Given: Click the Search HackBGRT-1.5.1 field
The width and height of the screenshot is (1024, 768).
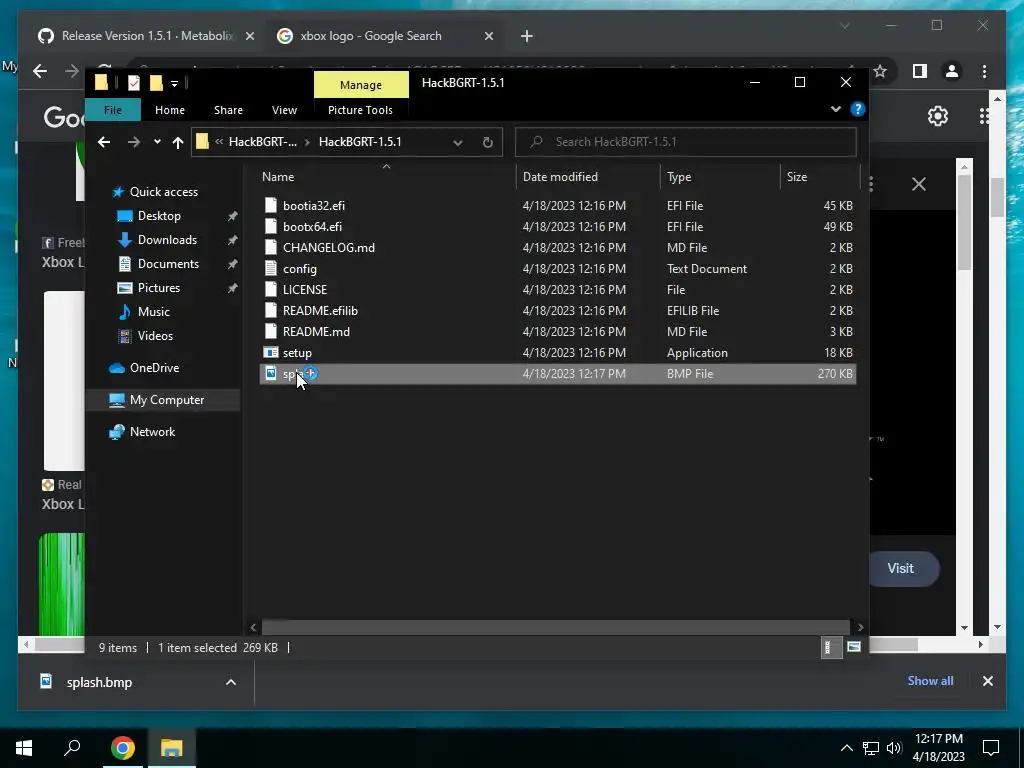Looking at the screenshot, I should click(686, 142).
